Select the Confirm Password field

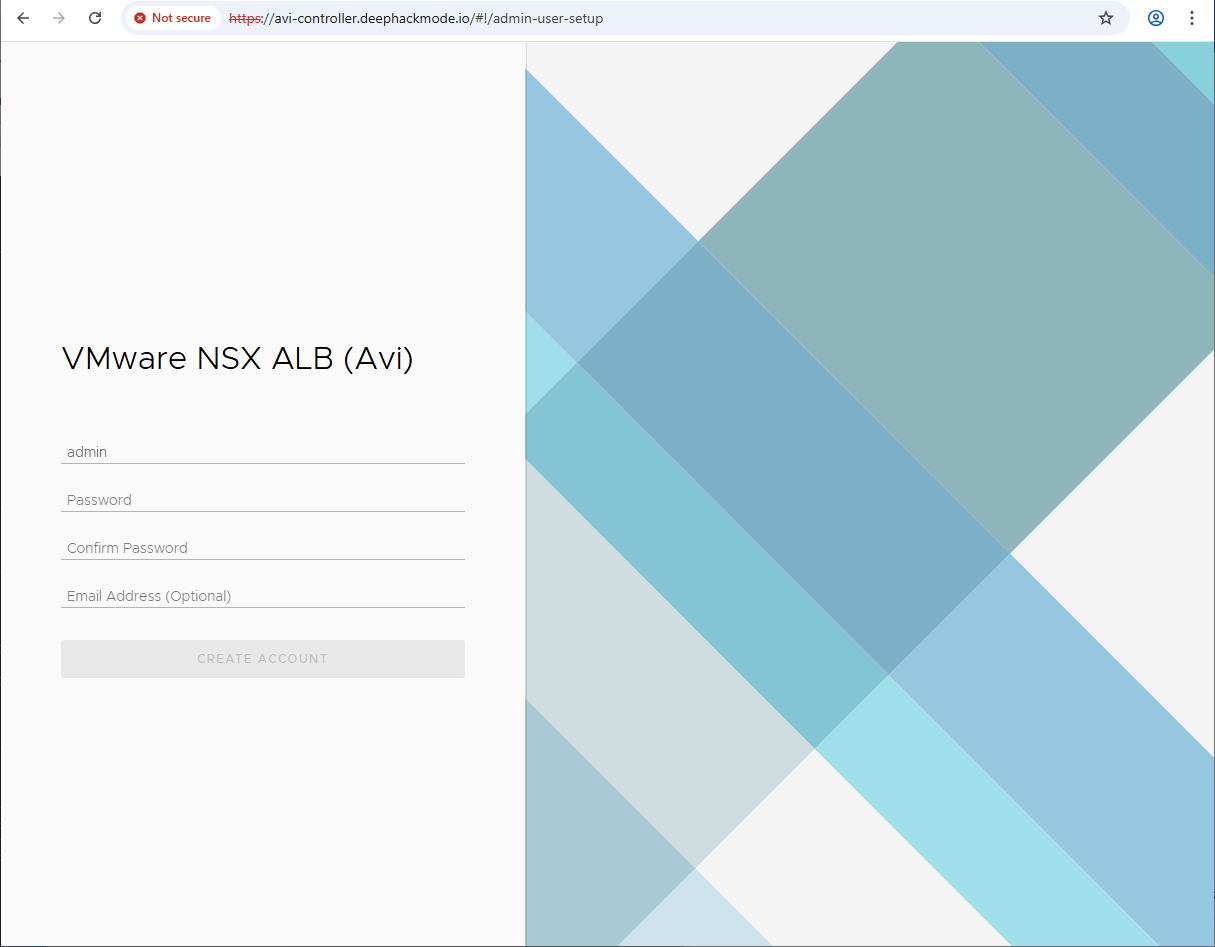[x=263, y=548]
